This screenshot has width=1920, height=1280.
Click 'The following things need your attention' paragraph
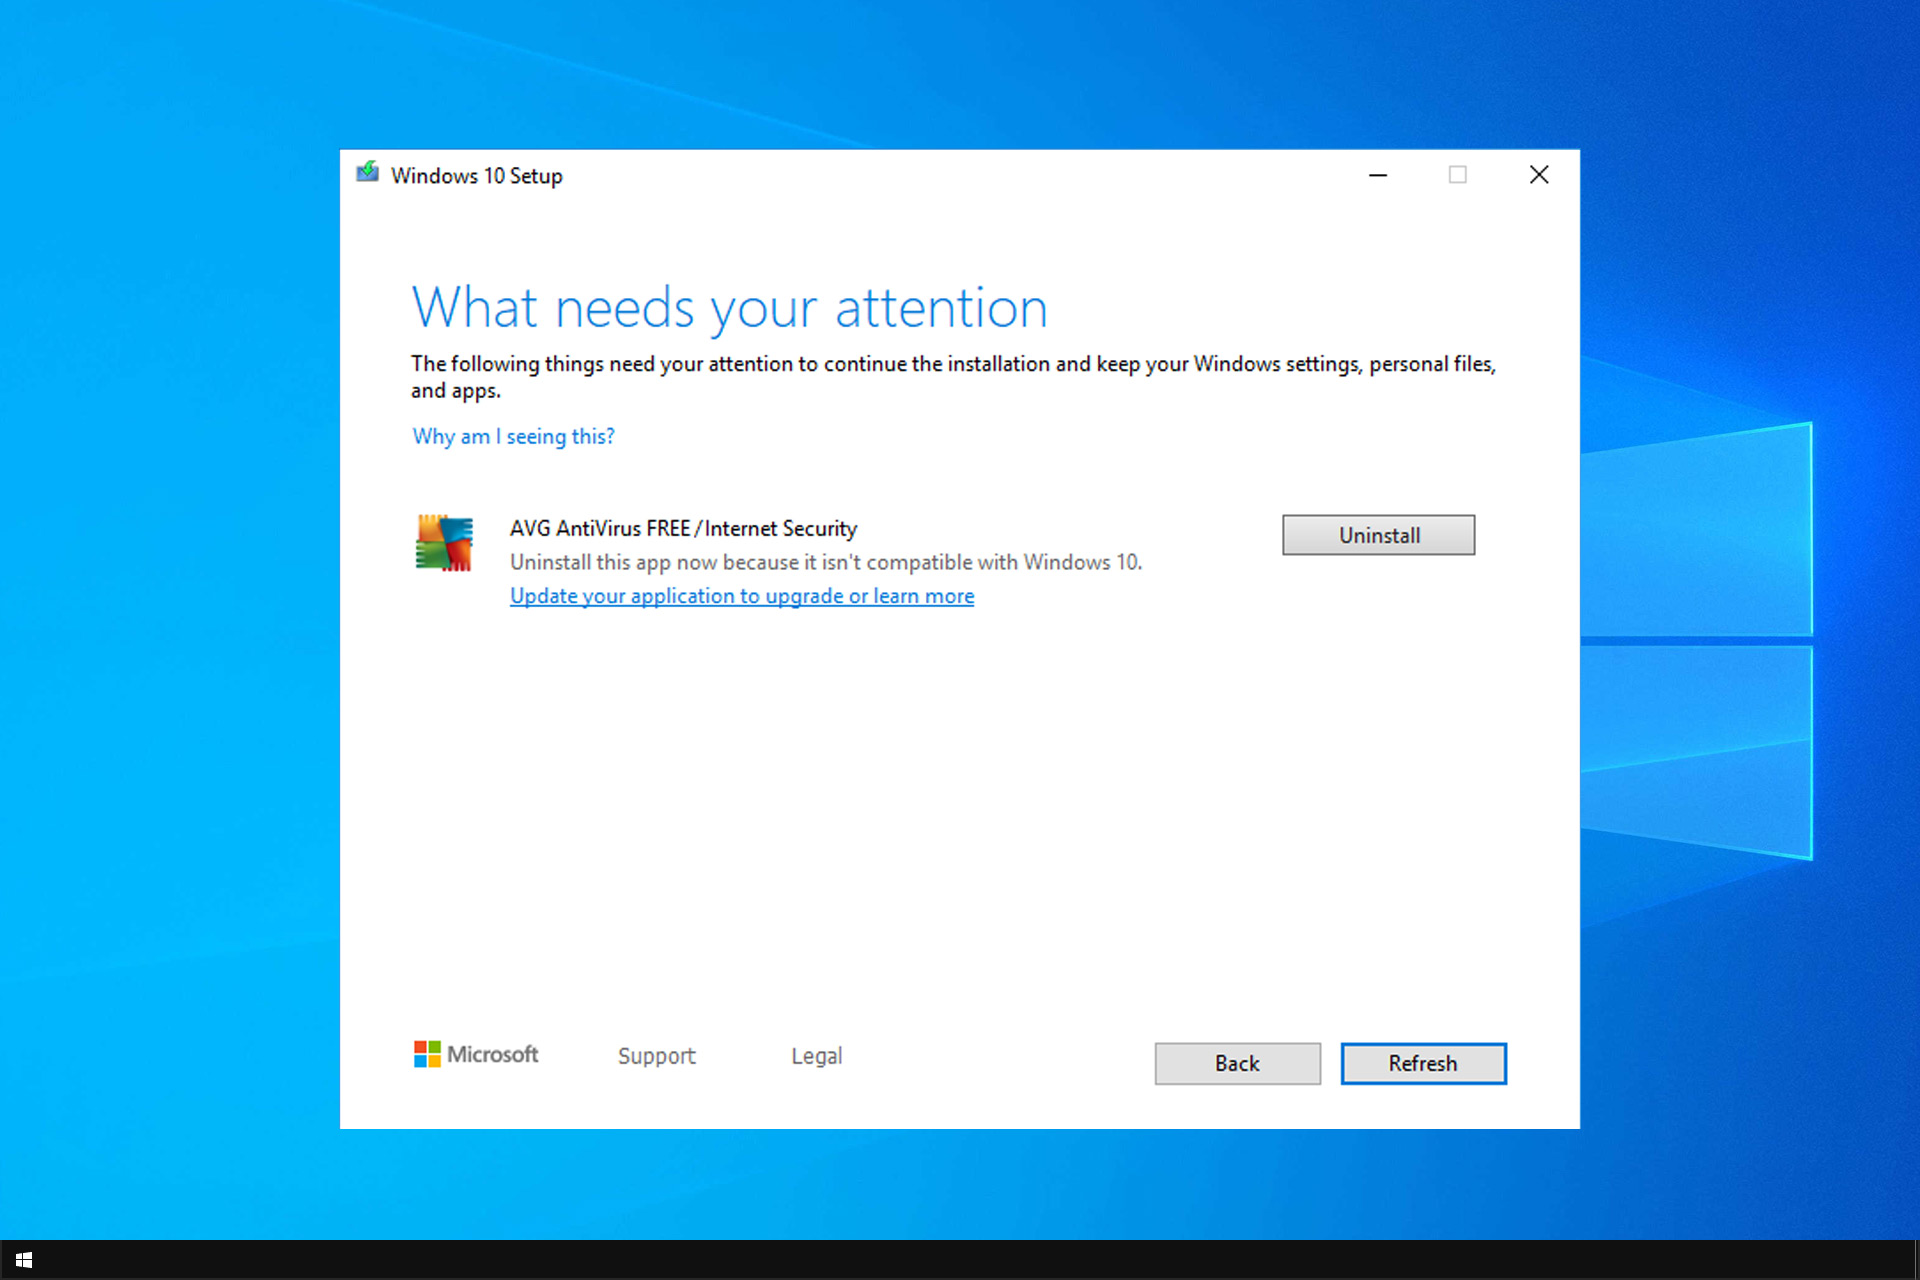(953, 377)
